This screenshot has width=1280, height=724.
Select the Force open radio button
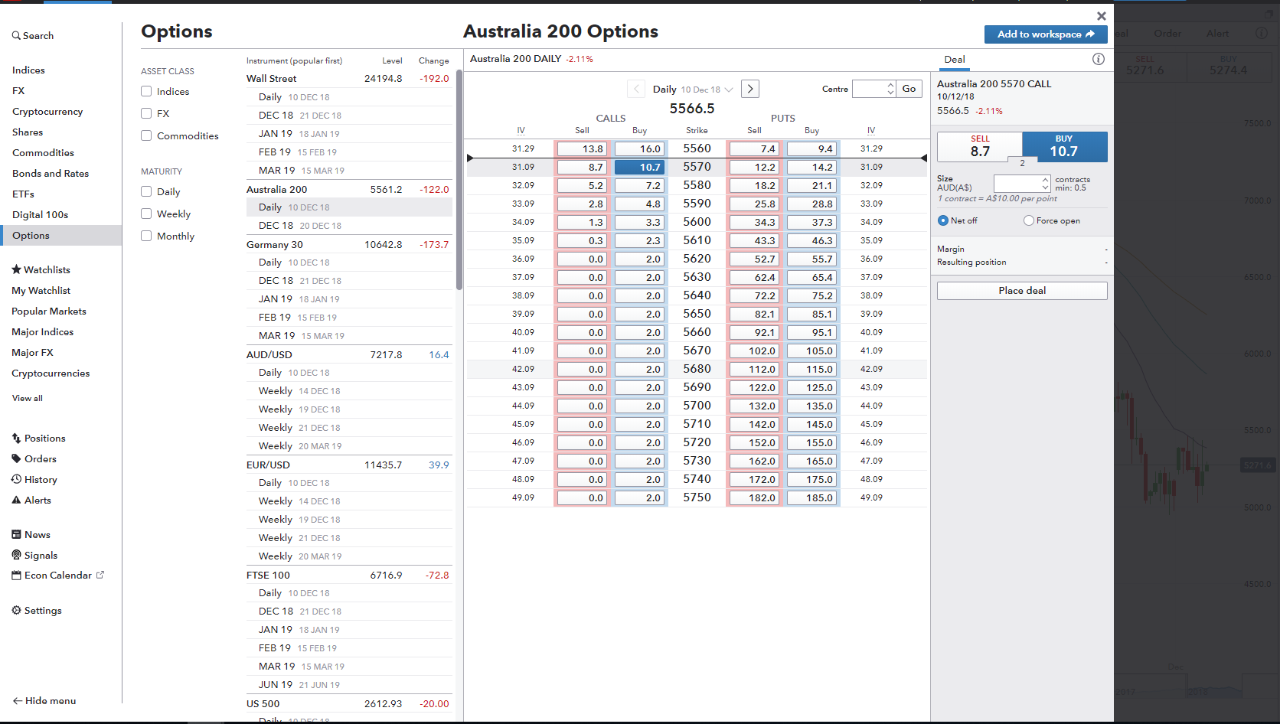(1029, 221)
